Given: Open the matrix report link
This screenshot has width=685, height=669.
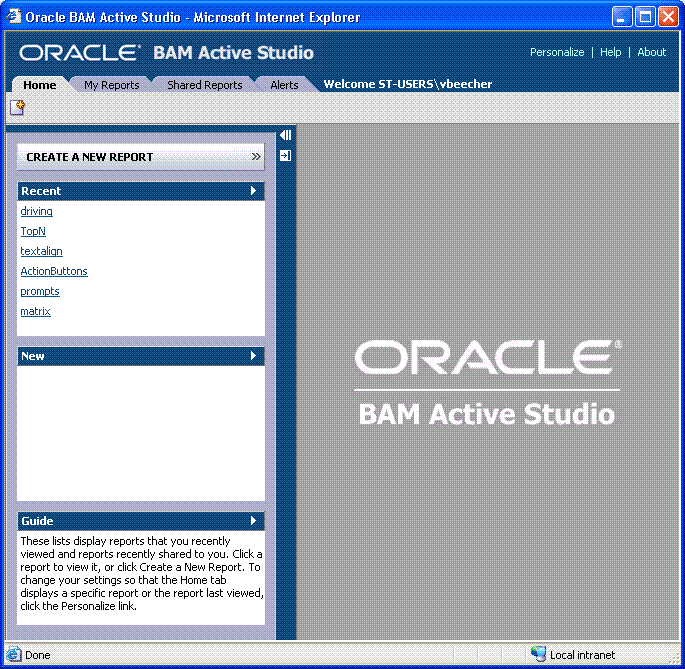Looking at the screenshot, I should point(36,312).
